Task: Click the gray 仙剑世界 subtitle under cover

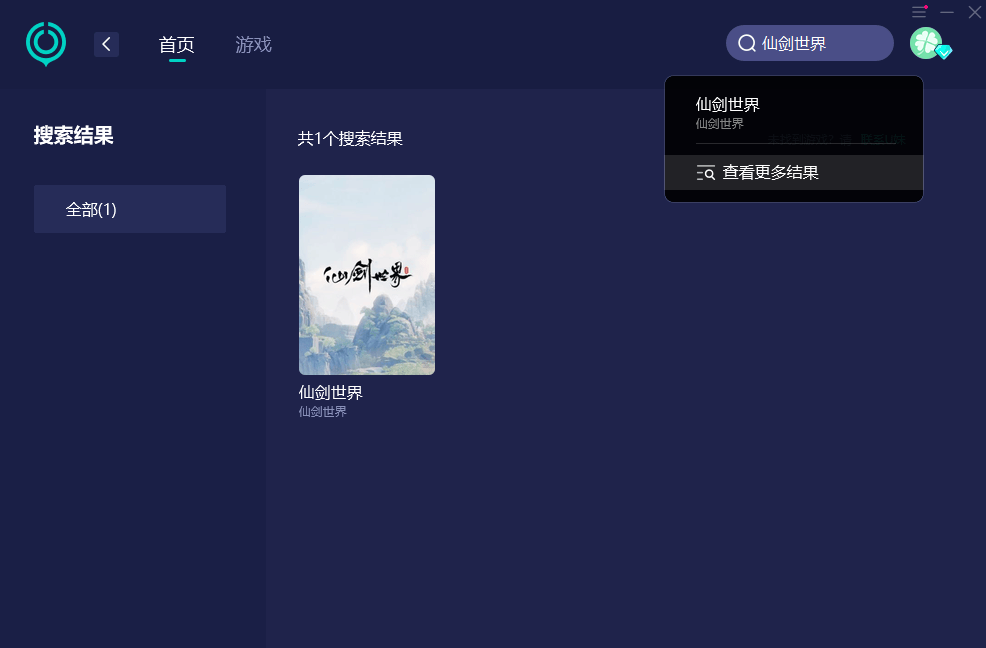Action: [323, 411]
